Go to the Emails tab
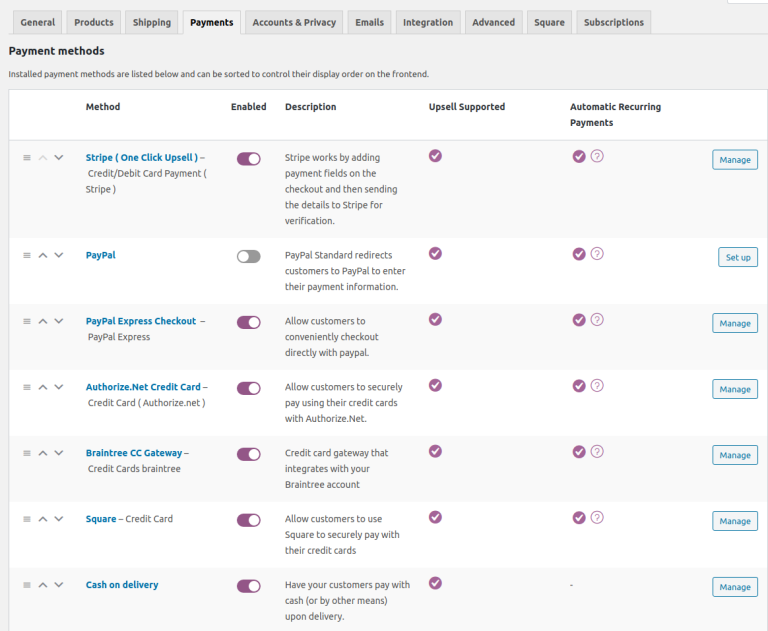This screenshot has width=768, height=631. [x=369, y=23]
